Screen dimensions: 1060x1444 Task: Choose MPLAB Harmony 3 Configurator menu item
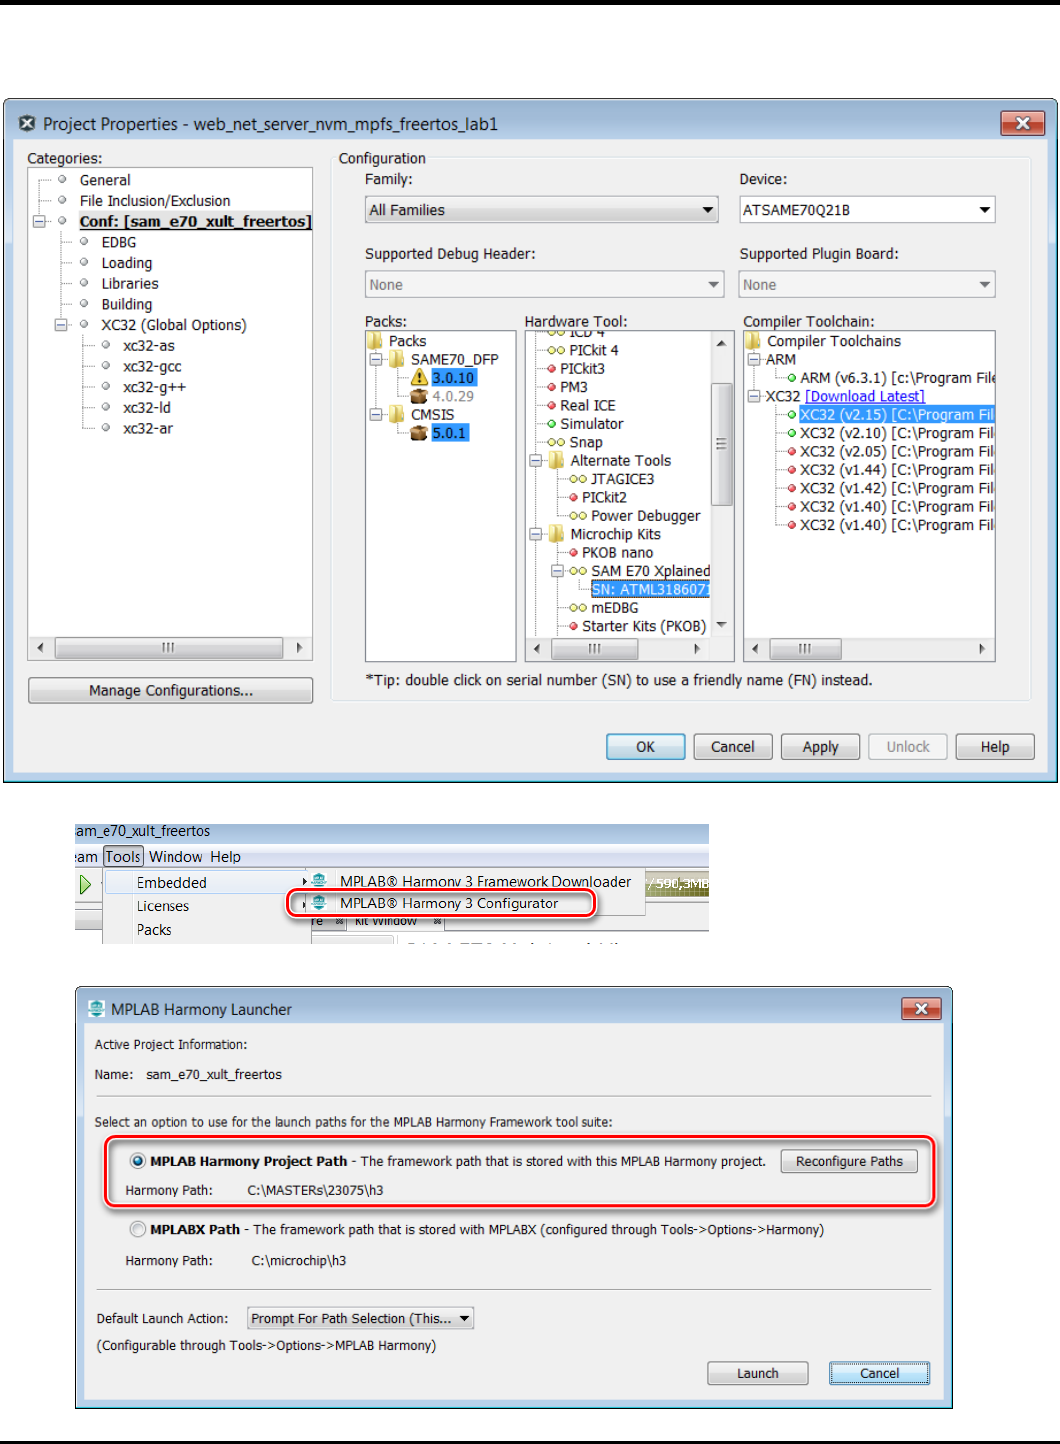[x=448, y=903]
